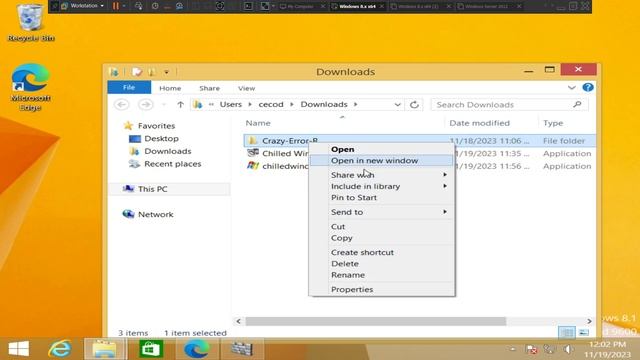Image resolution: width=640 pixels, height=360 pixels.
Task: Select Favorites in navigation pane
Action: 156,126
